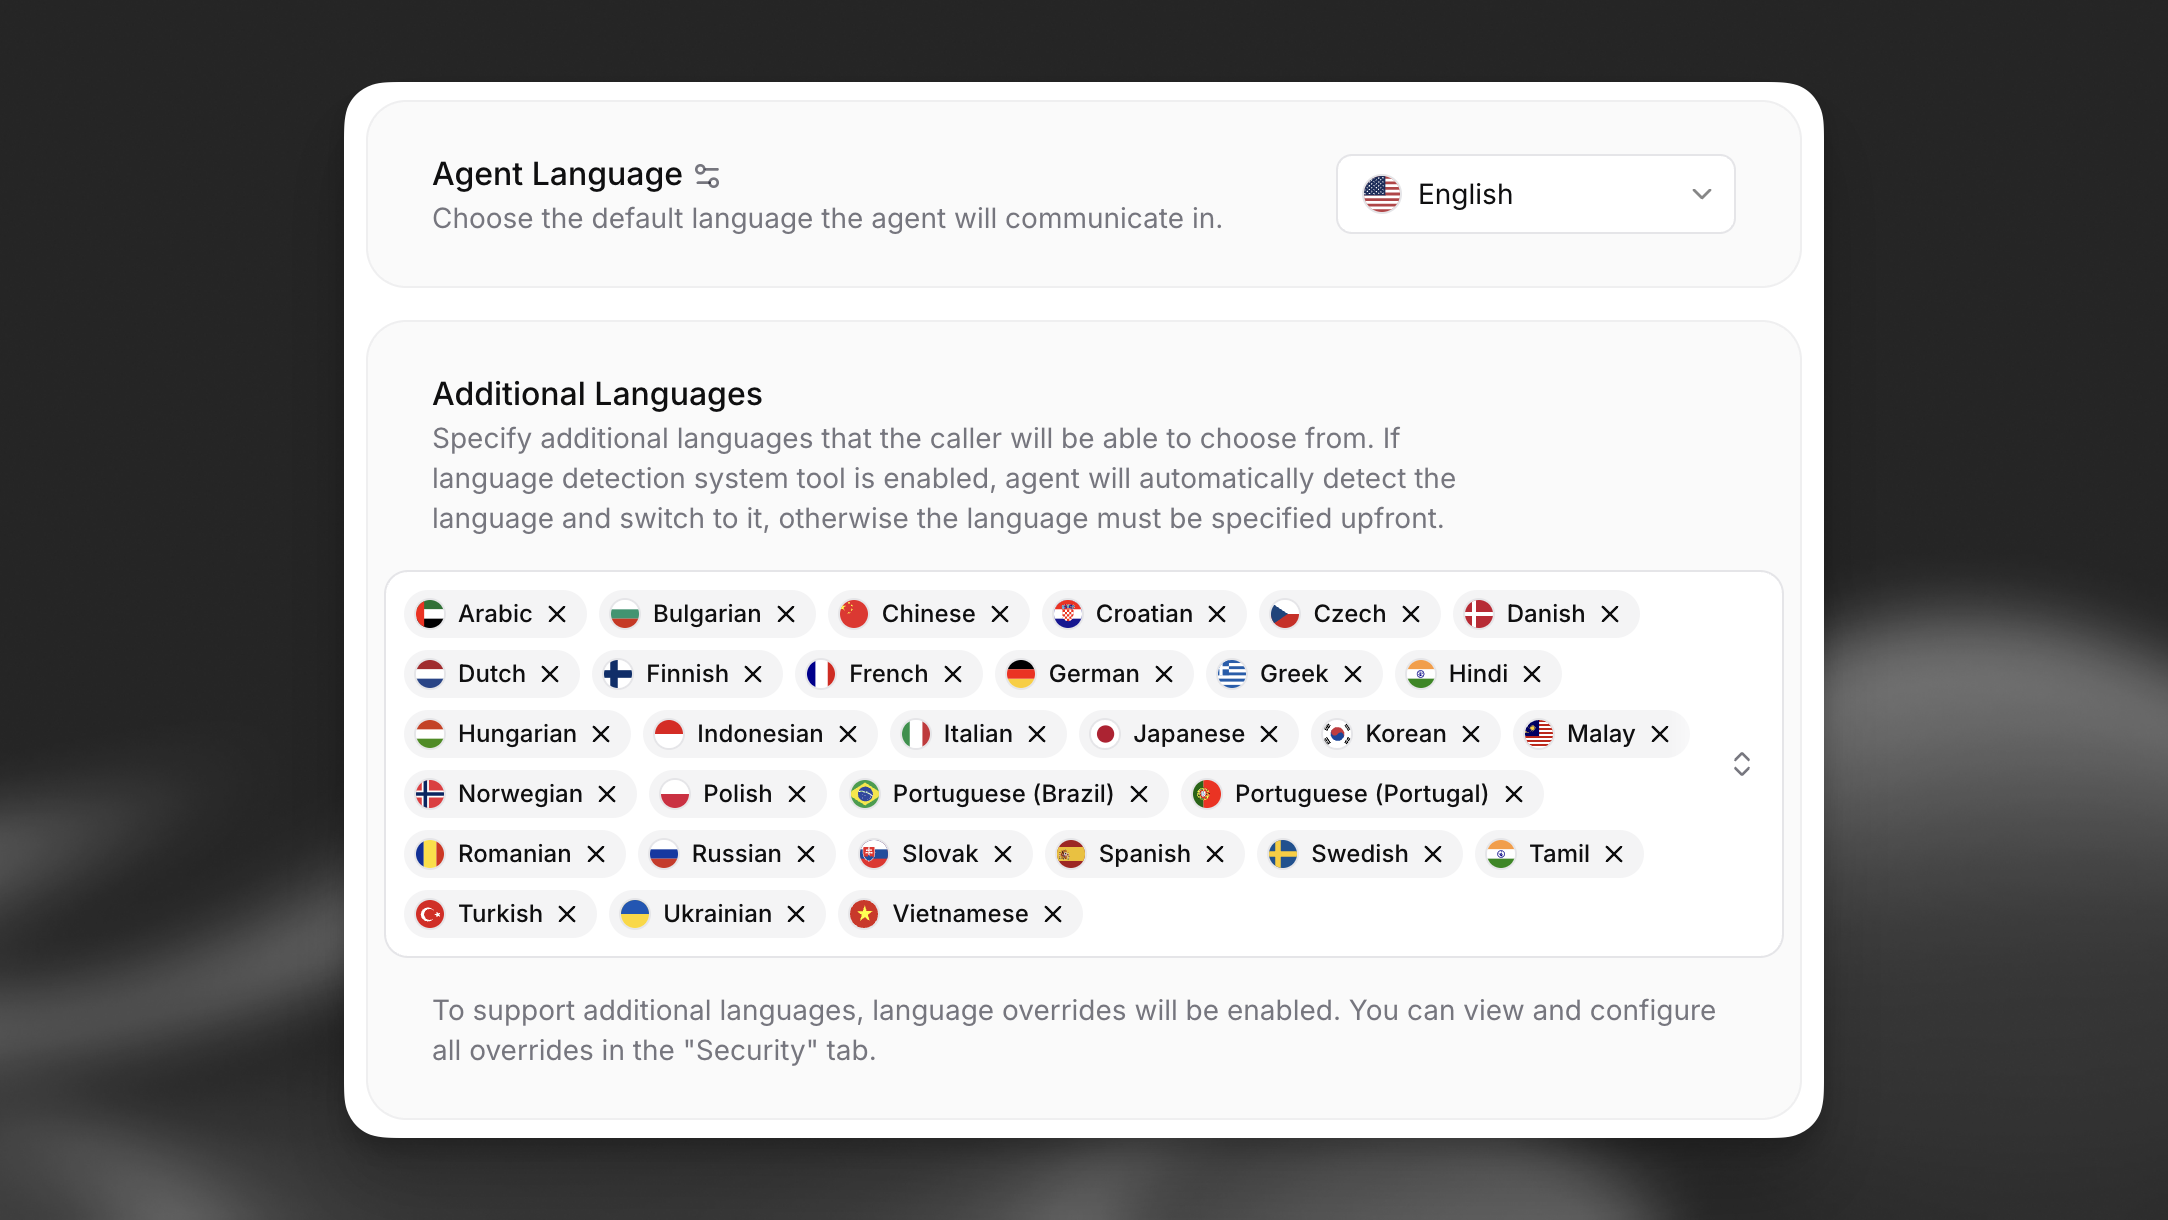2168x1220 pixels.
Task: Click the up-down expander beside the language list
Action: (1741, 763)
